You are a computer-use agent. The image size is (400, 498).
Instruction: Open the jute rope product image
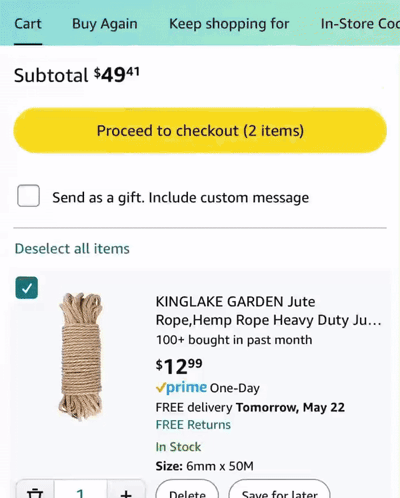click(x=81, y=355)
